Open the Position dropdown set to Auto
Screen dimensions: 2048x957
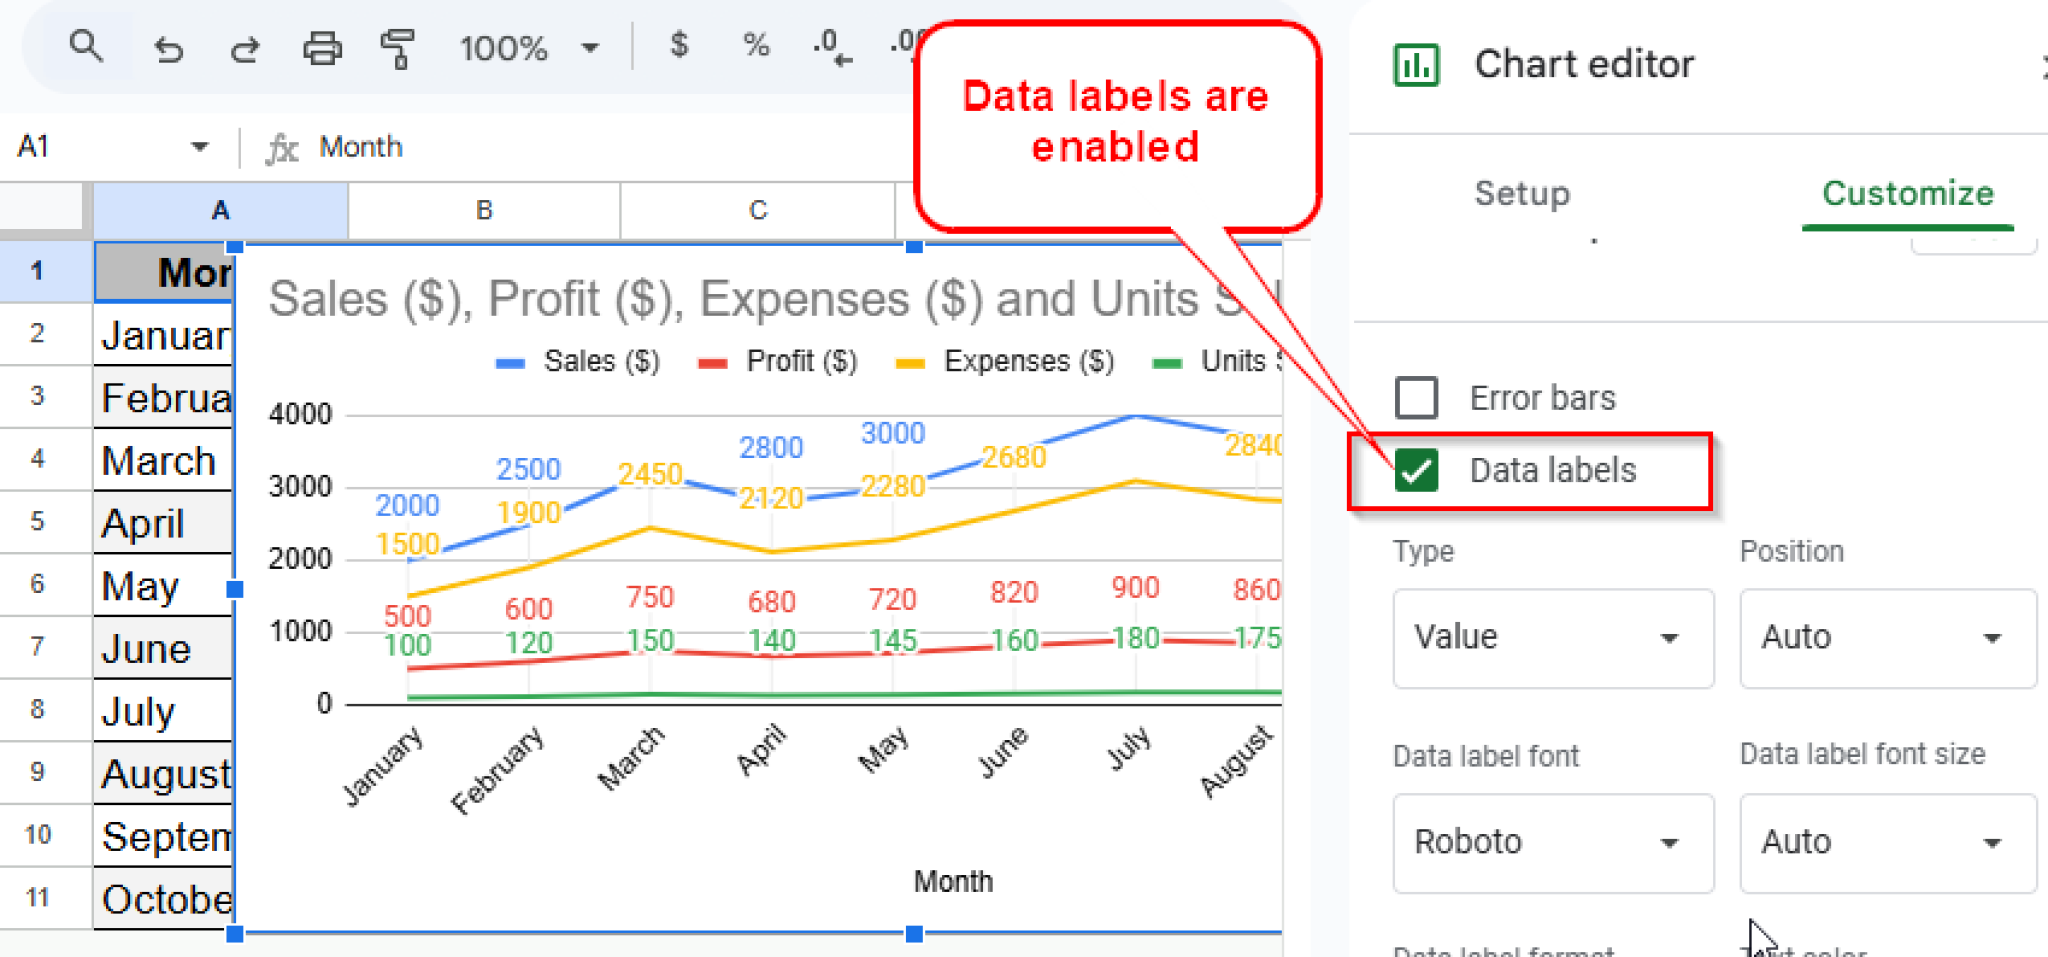click(x=1887, y=637)
